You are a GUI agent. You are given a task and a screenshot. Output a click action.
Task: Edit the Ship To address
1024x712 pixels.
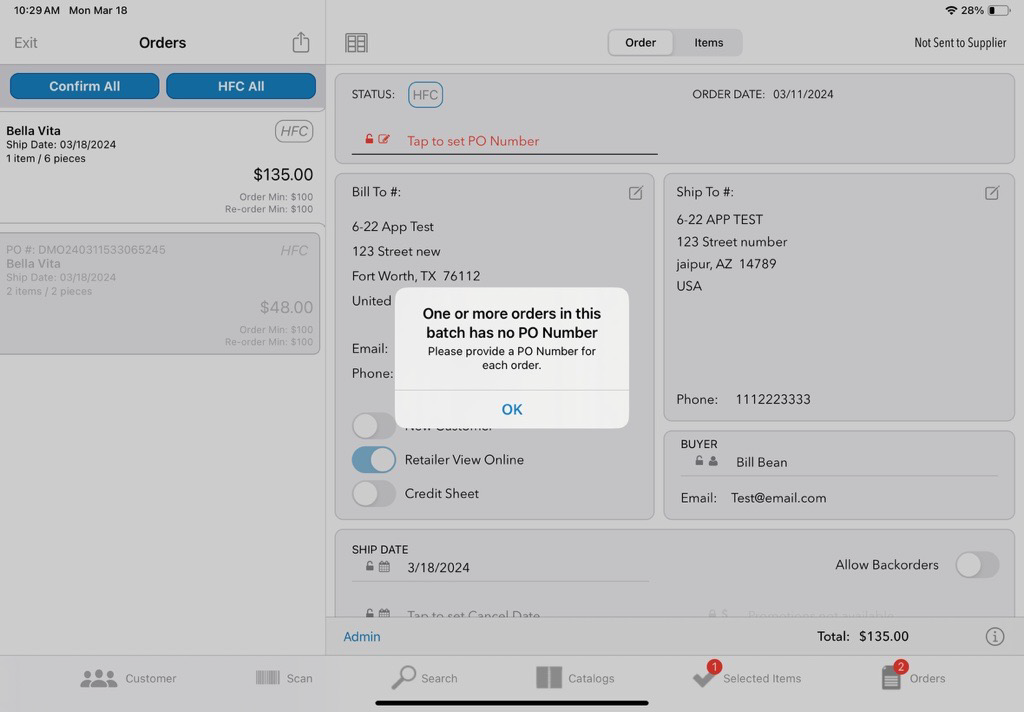tap(991, 193)
